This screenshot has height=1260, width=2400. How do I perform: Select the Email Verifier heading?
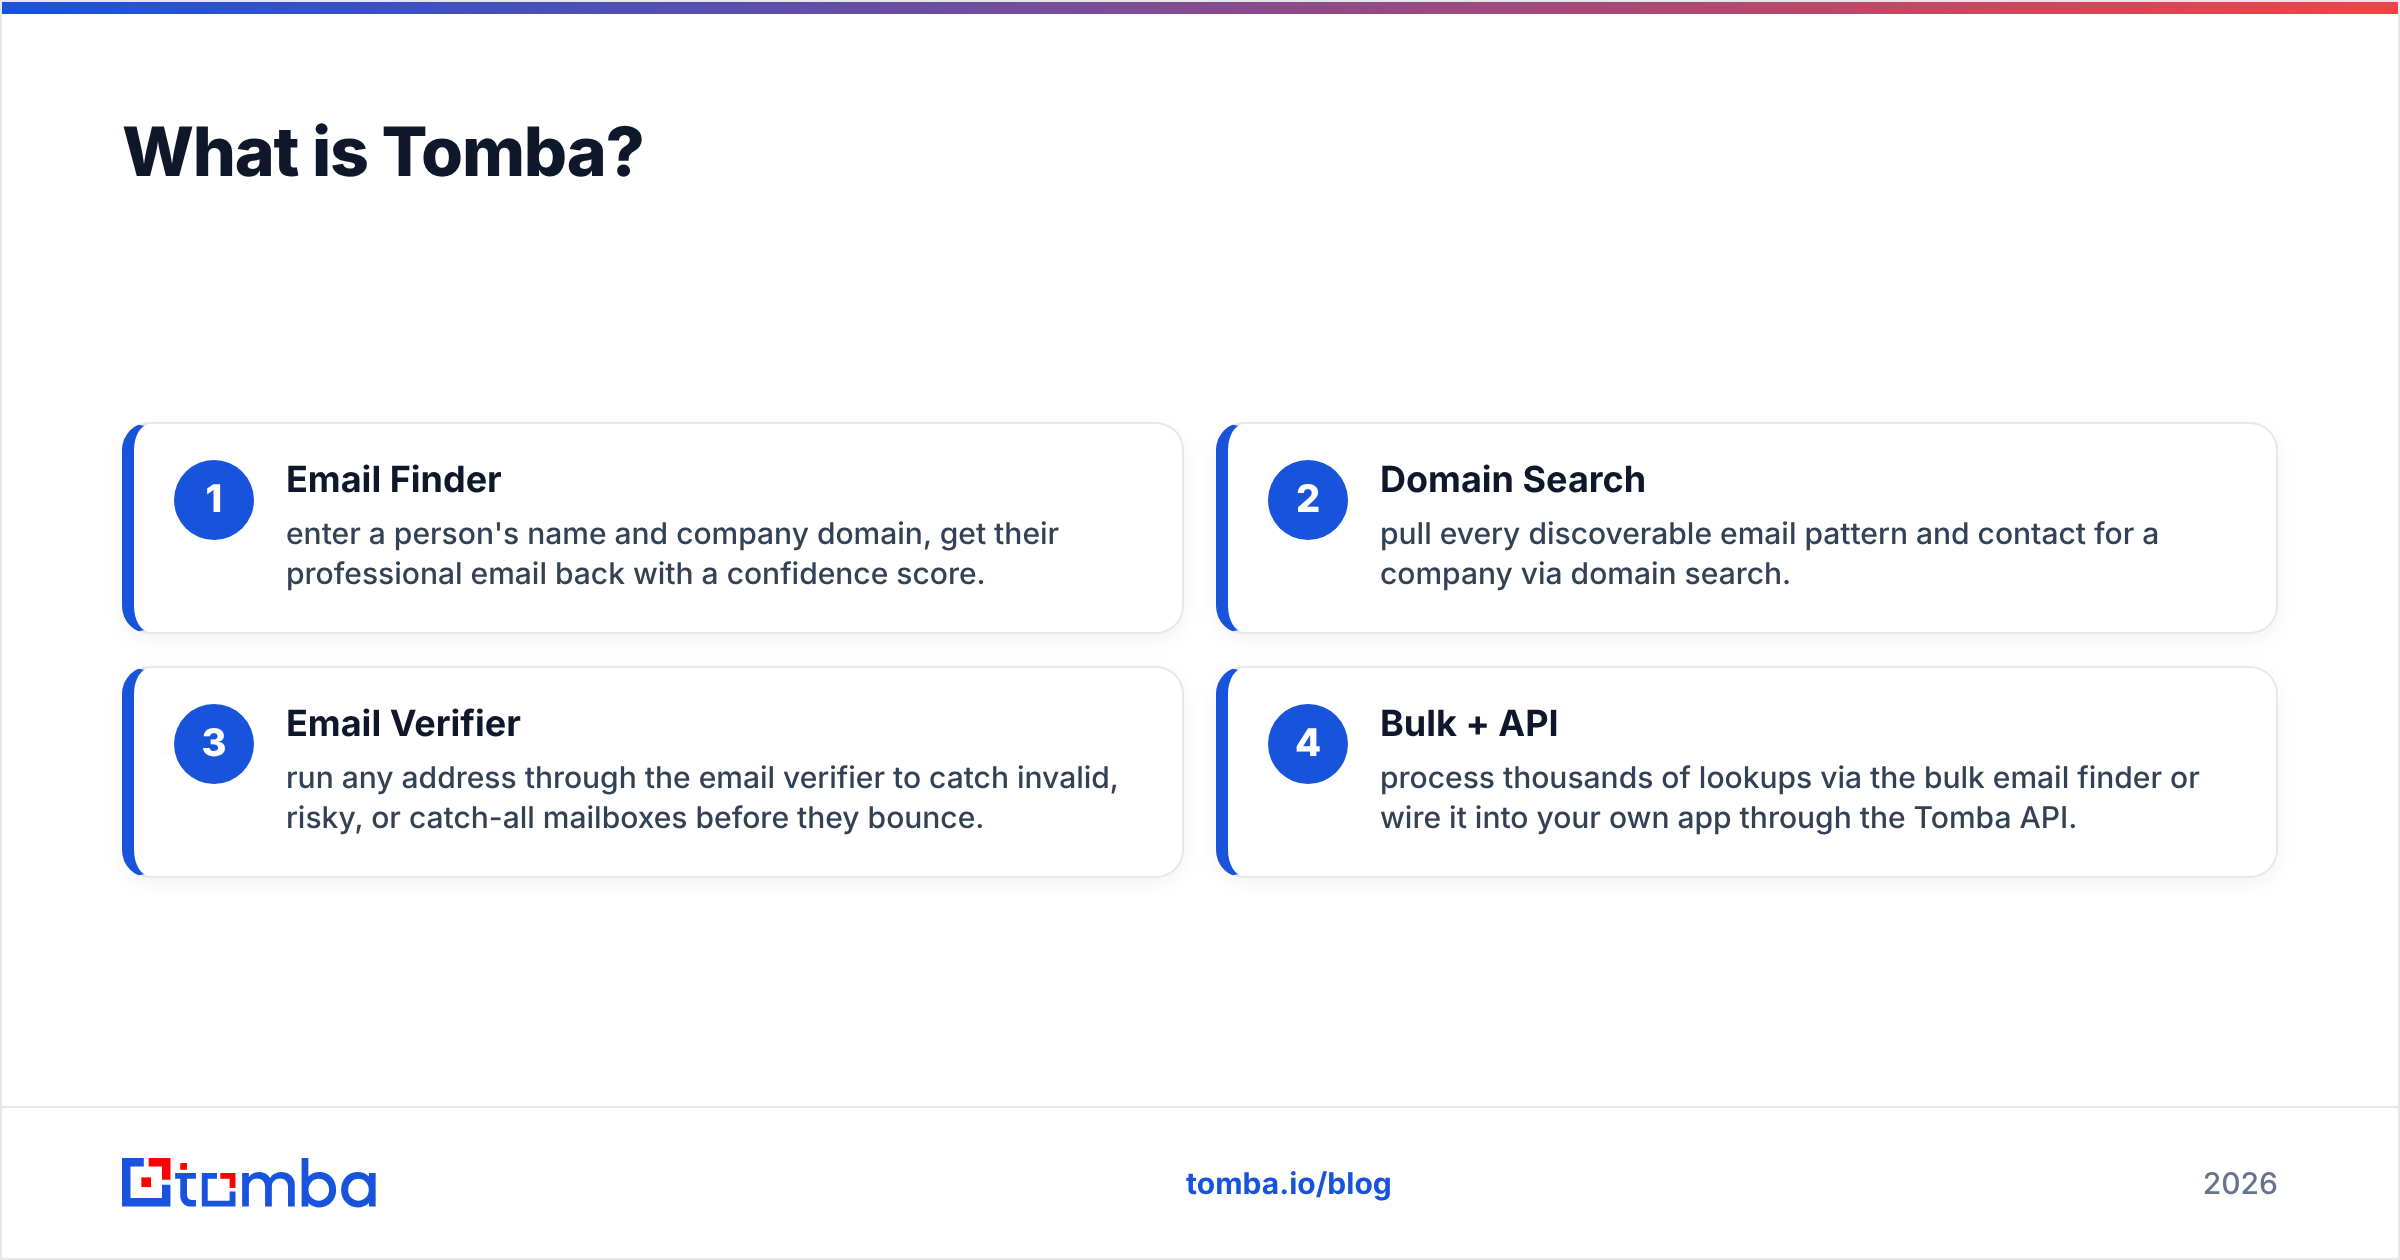403,724
